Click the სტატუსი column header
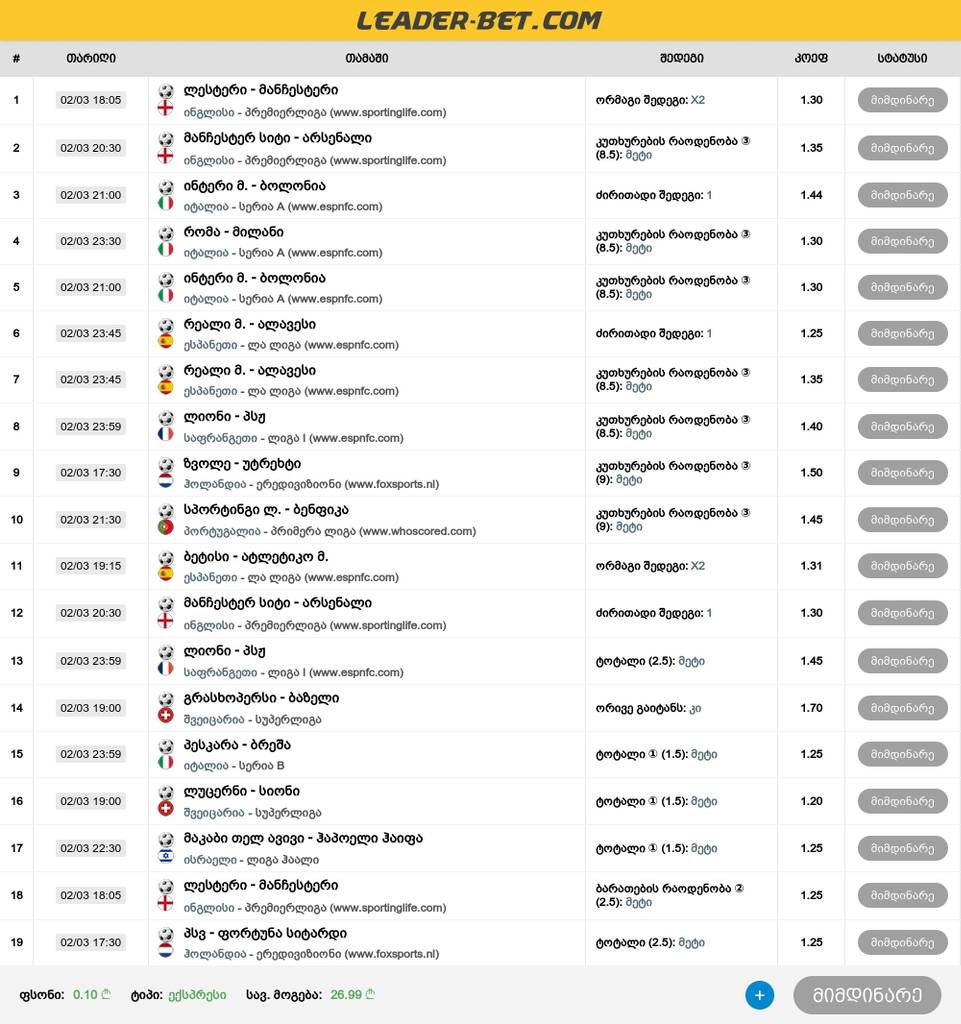 (x=902, y=58)
